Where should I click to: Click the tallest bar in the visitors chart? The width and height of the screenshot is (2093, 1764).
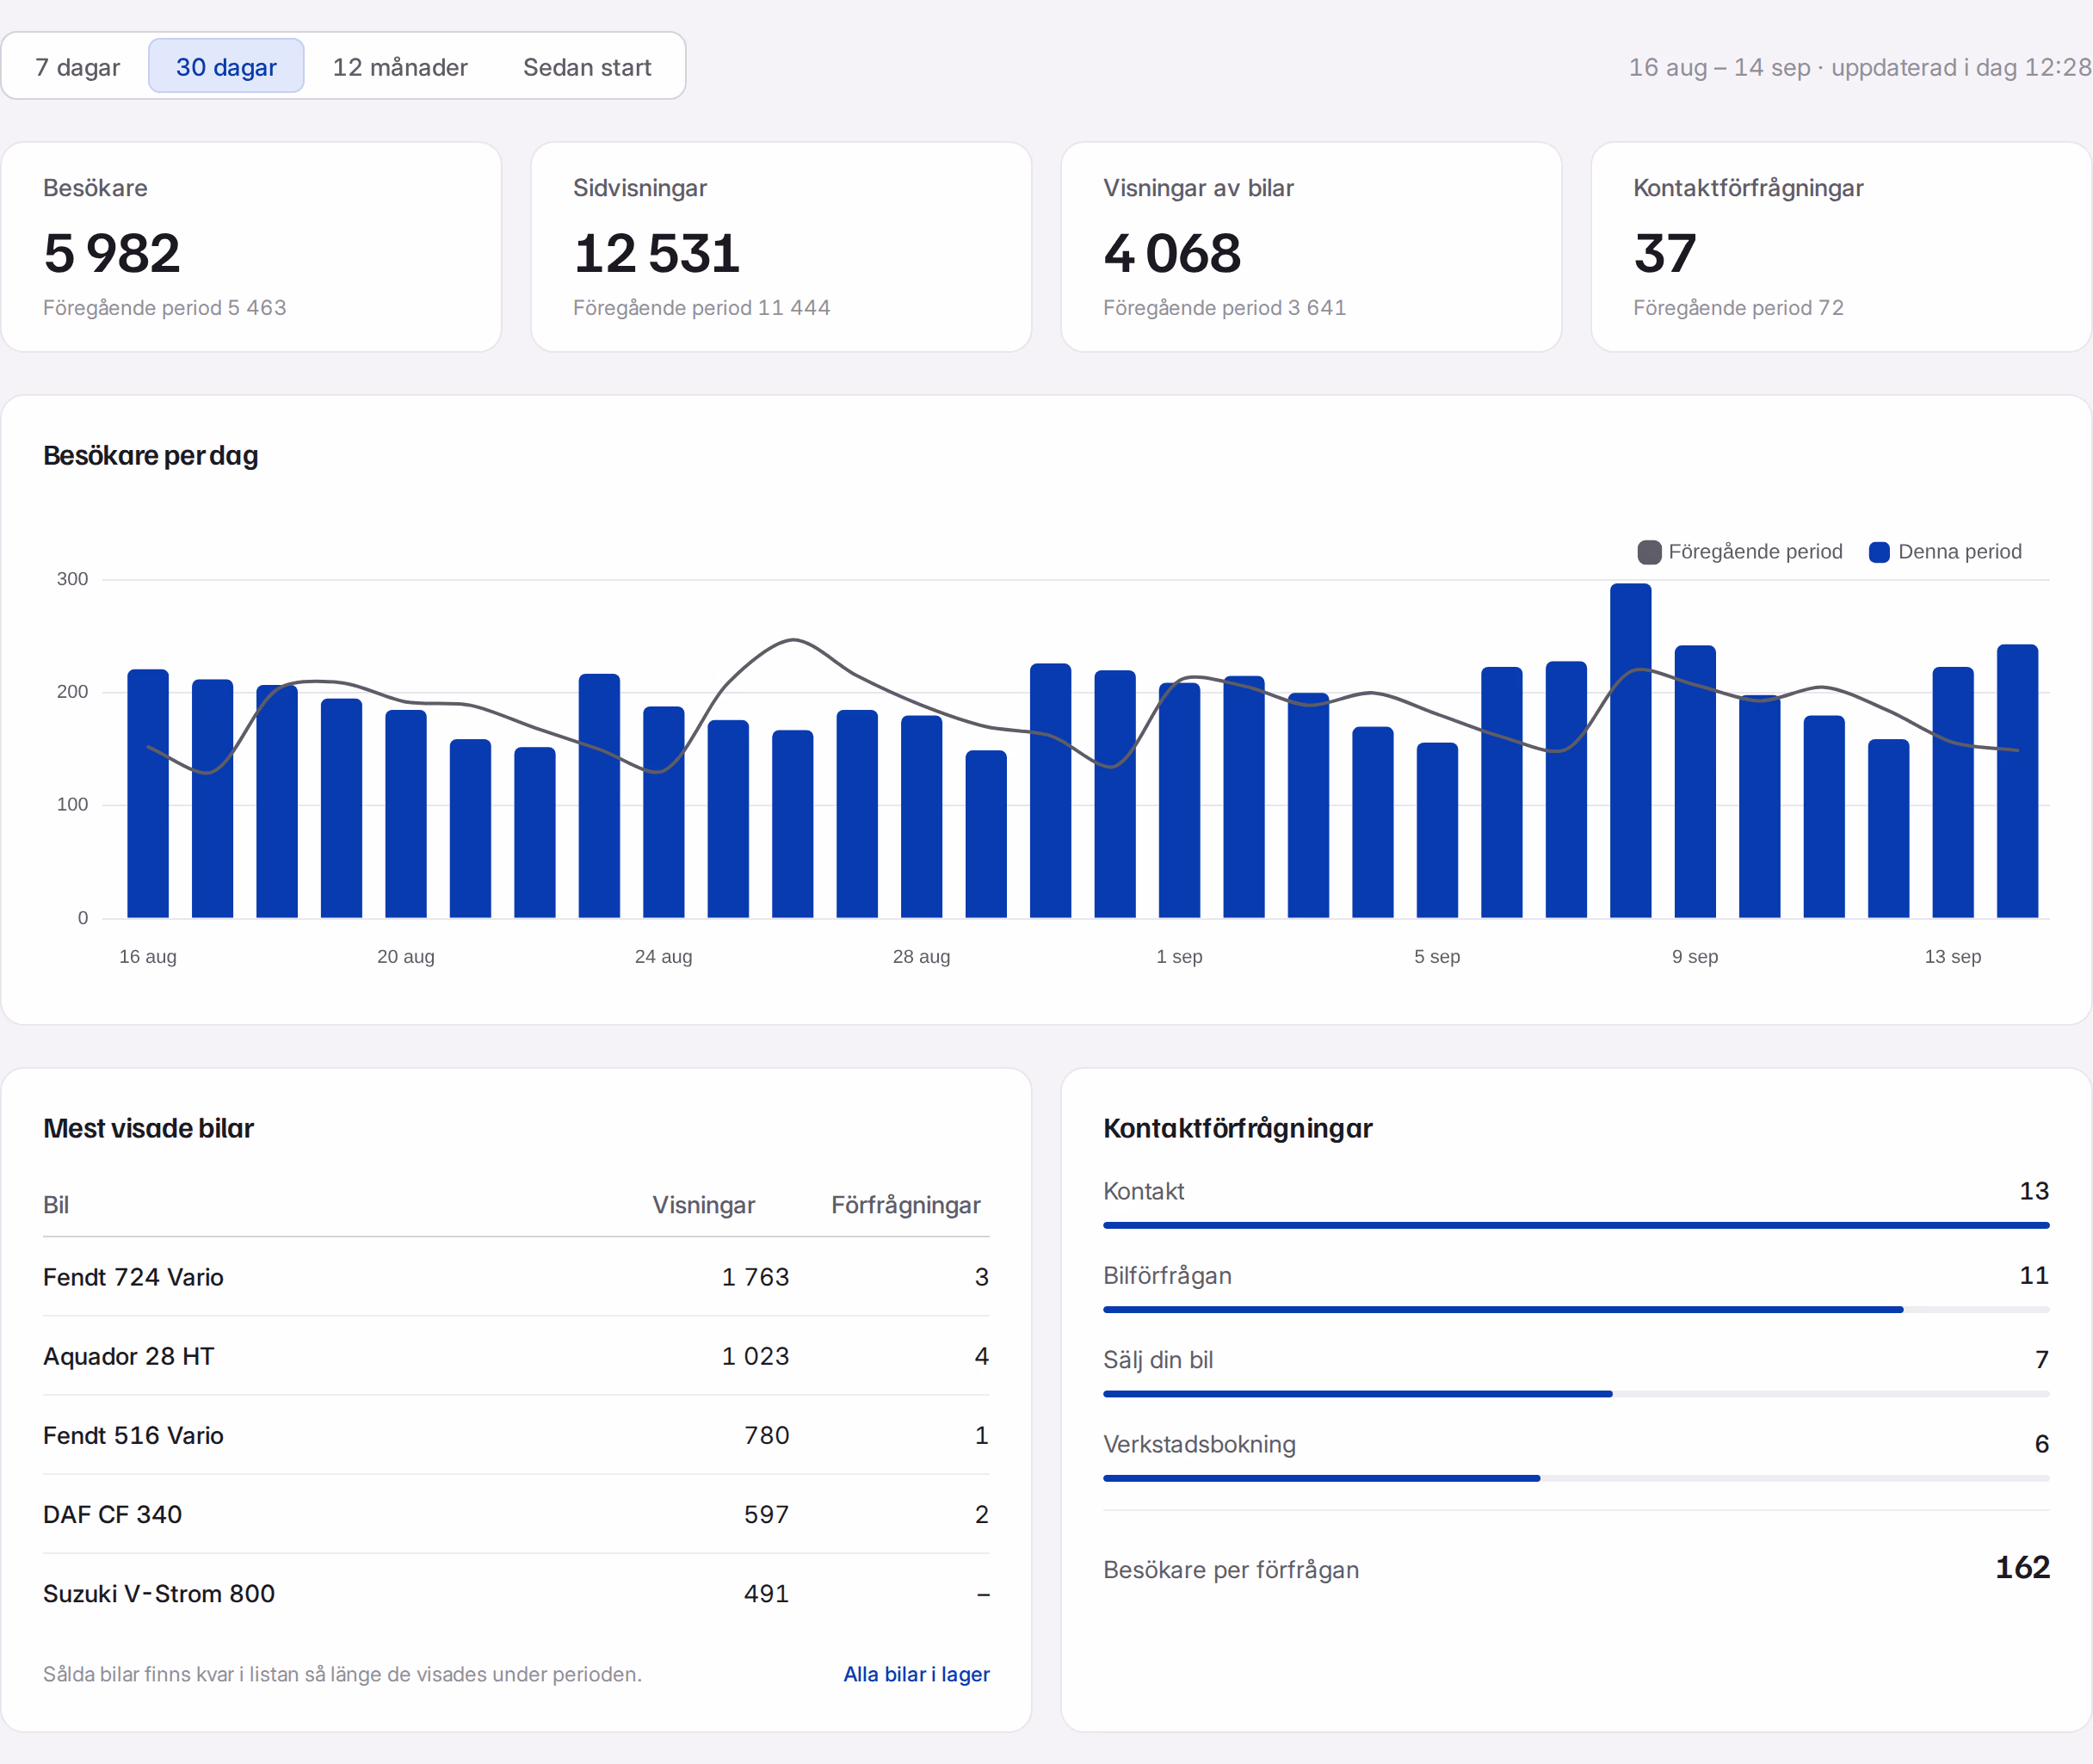click(x=1630, y=750)
